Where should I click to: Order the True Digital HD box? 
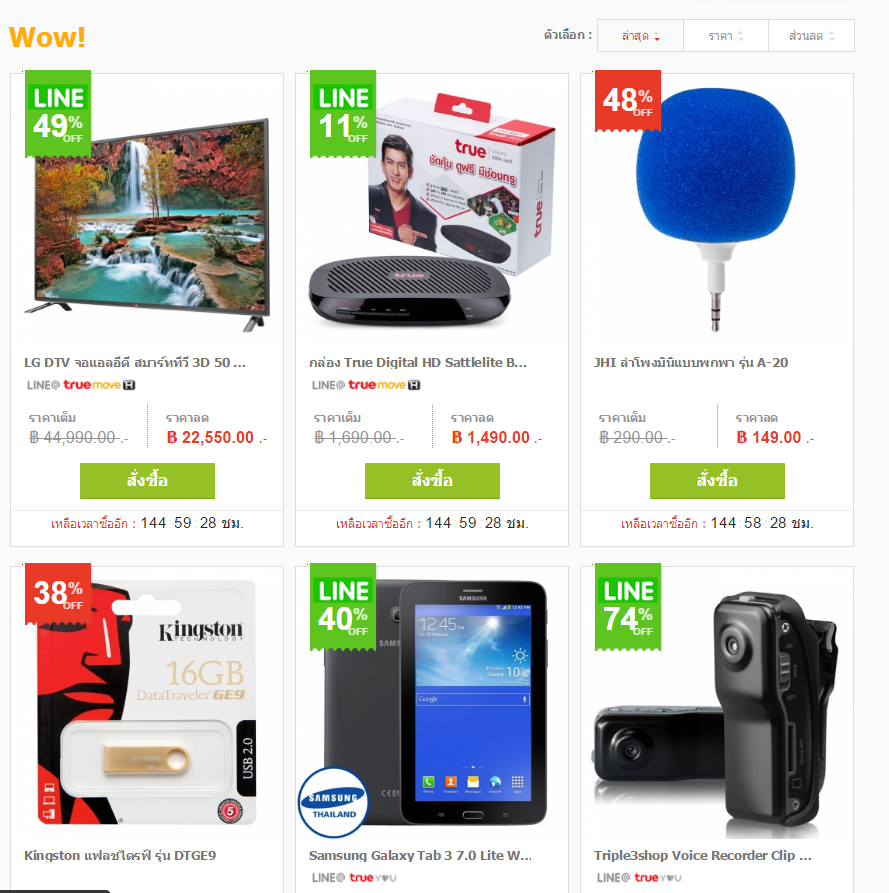(x=432, y=481)
